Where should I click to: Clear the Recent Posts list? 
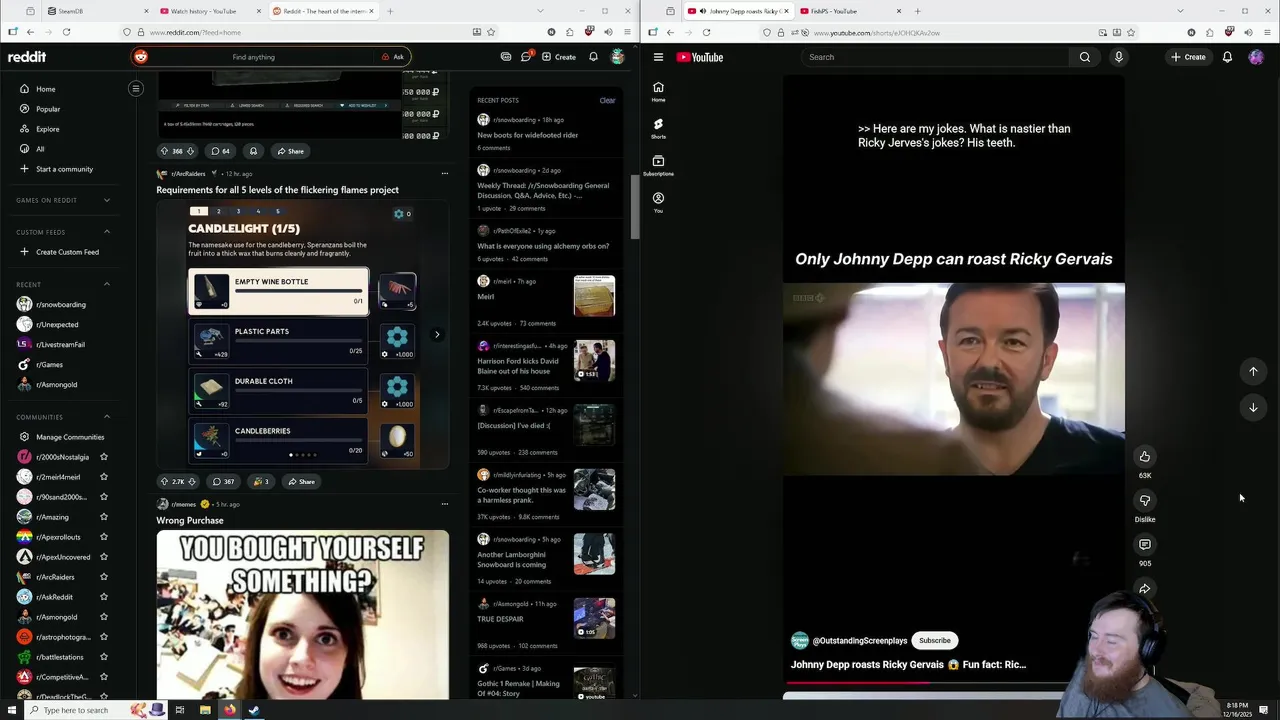tap(607, 100)
